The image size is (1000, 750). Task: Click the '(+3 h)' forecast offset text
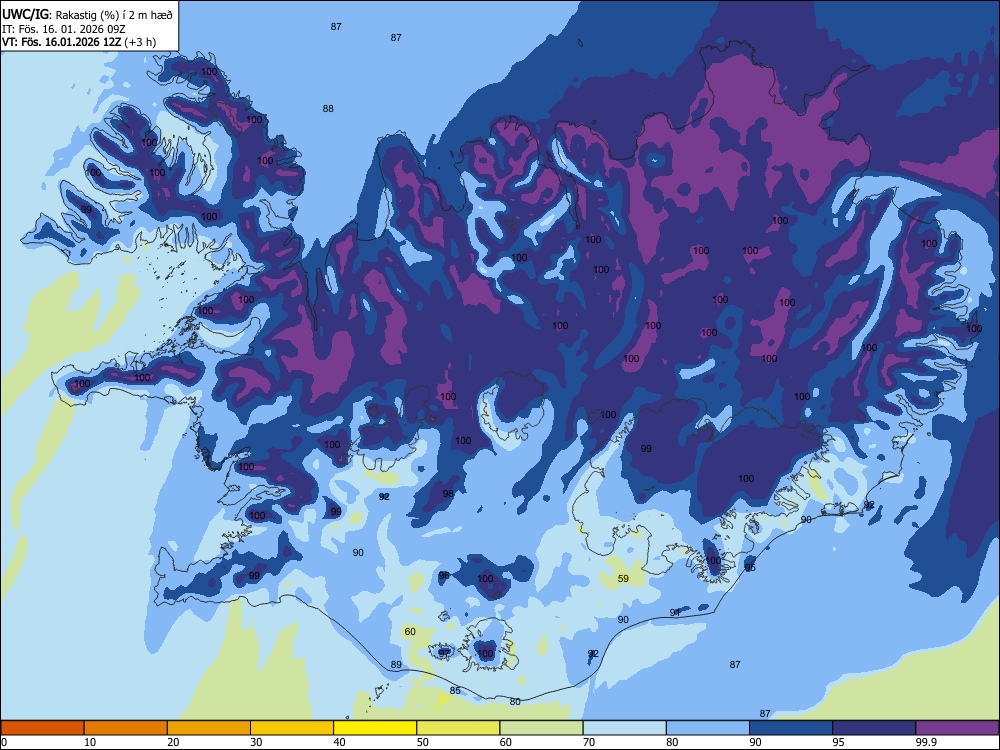(x=140, y=42)
